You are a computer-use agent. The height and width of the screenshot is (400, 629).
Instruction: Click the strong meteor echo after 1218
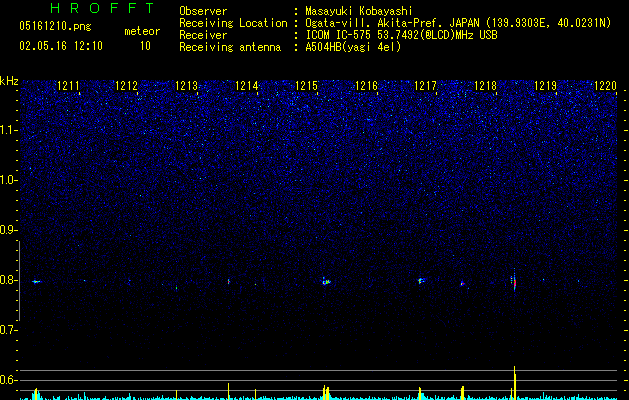click(x=514, y=282)
